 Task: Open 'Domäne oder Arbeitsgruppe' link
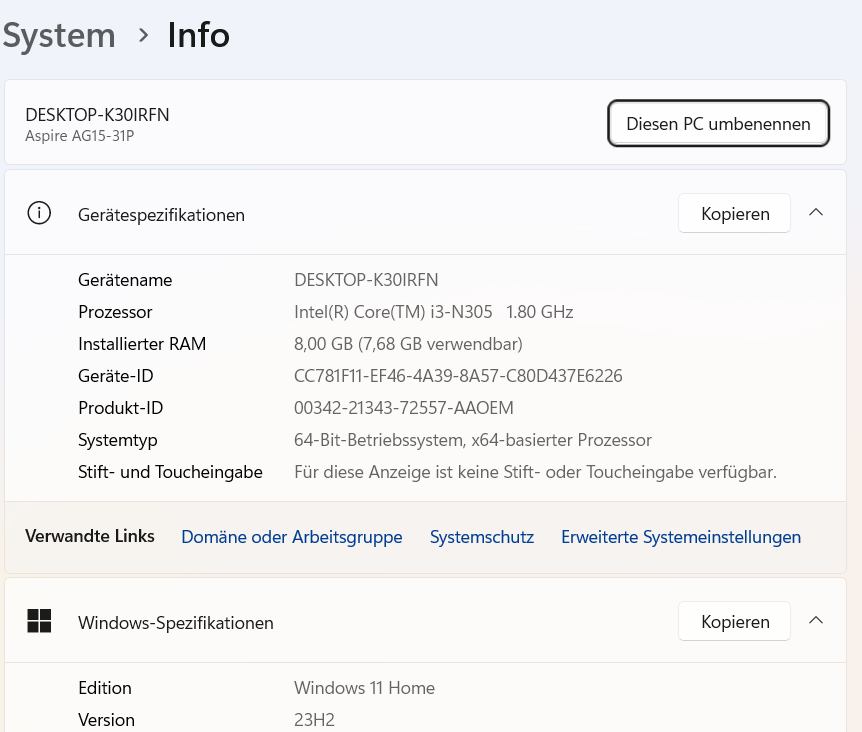click(292, 537)
